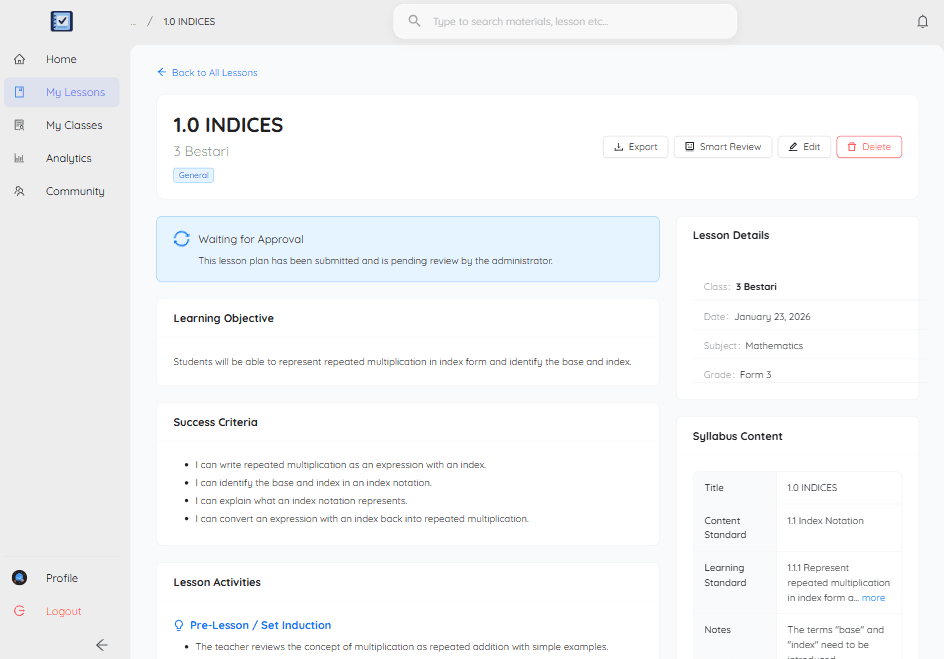The image size is (944, 659).
Task: Click the Analytics chart icon
Action: click(18, 158)
